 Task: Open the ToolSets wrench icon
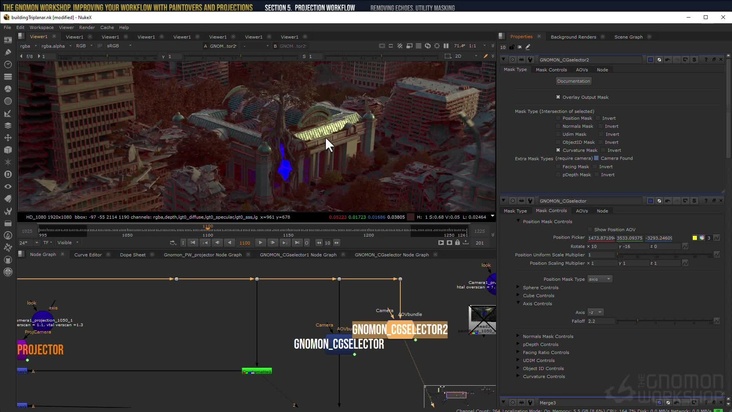click(8, 211)
